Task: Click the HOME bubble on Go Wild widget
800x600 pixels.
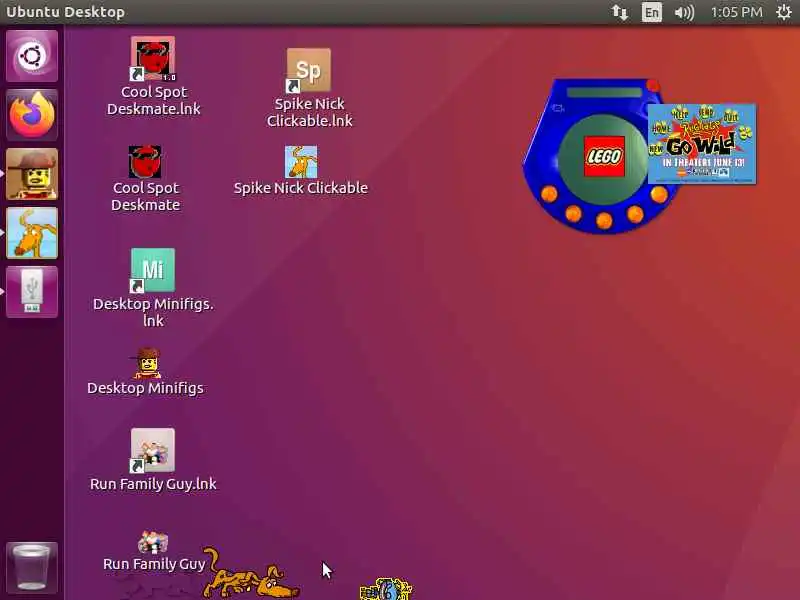Action: (x=661, y=129)
